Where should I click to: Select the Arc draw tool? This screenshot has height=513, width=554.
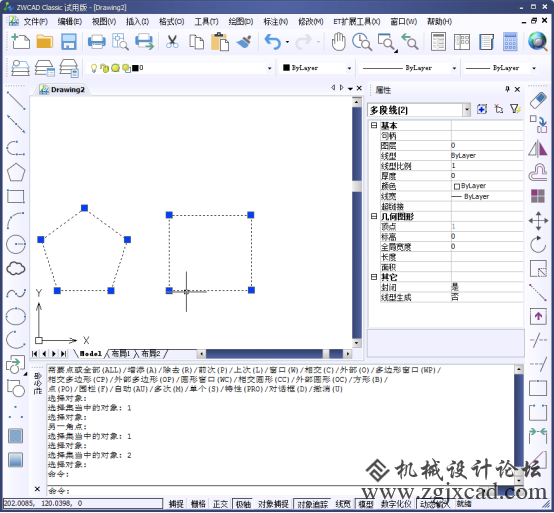16,220
